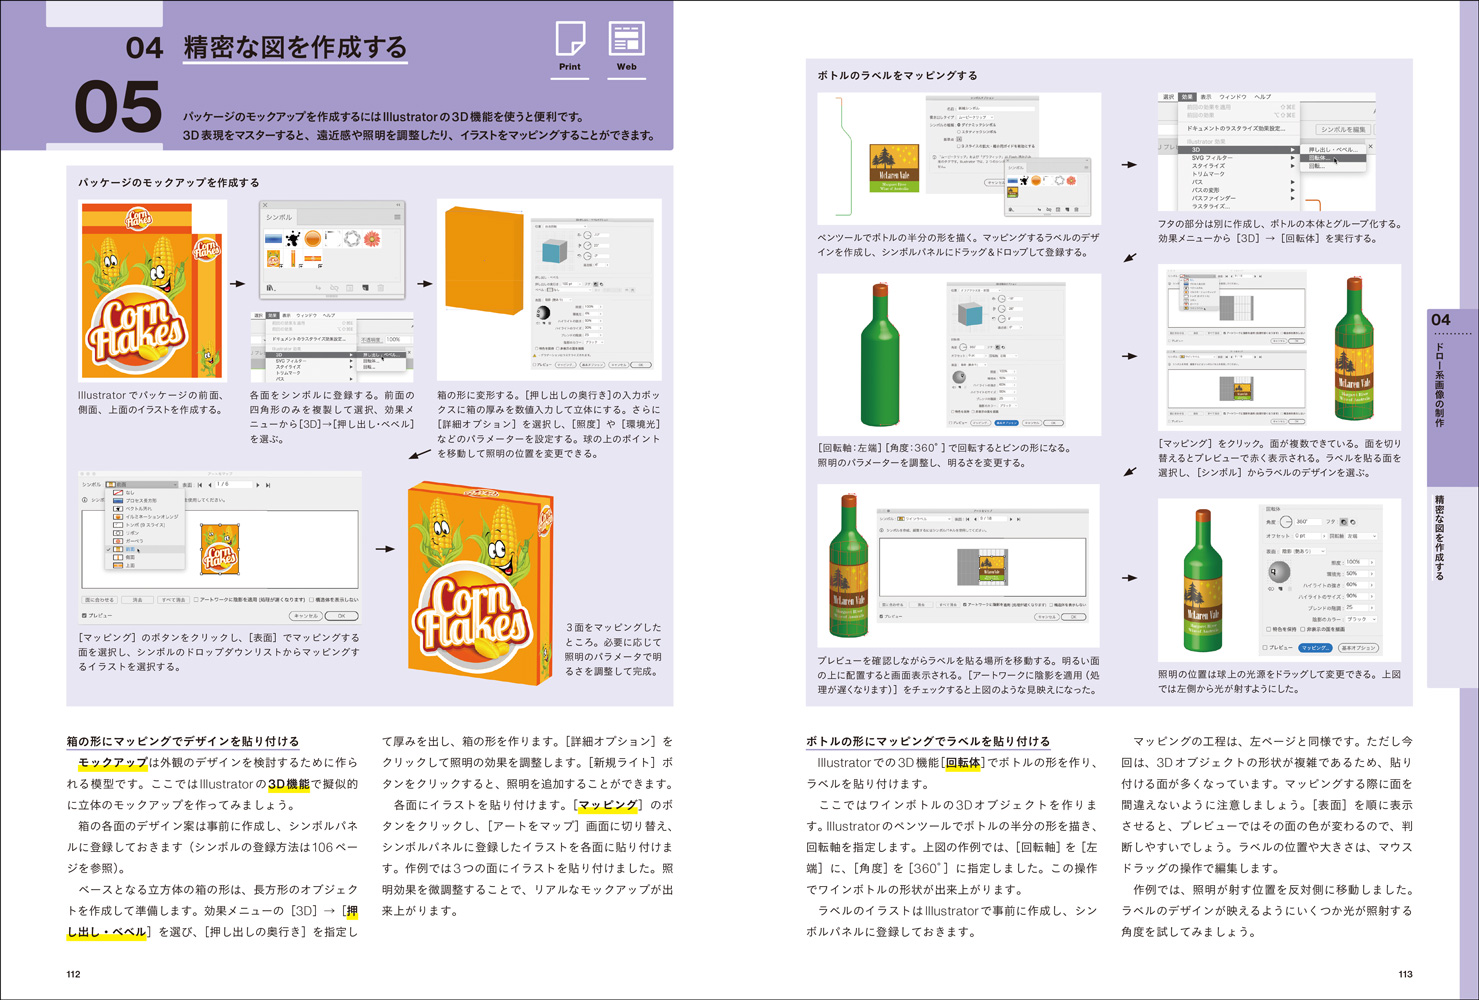Viewport: 1479px width, 1000px height.
Task: Select the red gerbera flower symbol
Action: [x=372, y=239]
